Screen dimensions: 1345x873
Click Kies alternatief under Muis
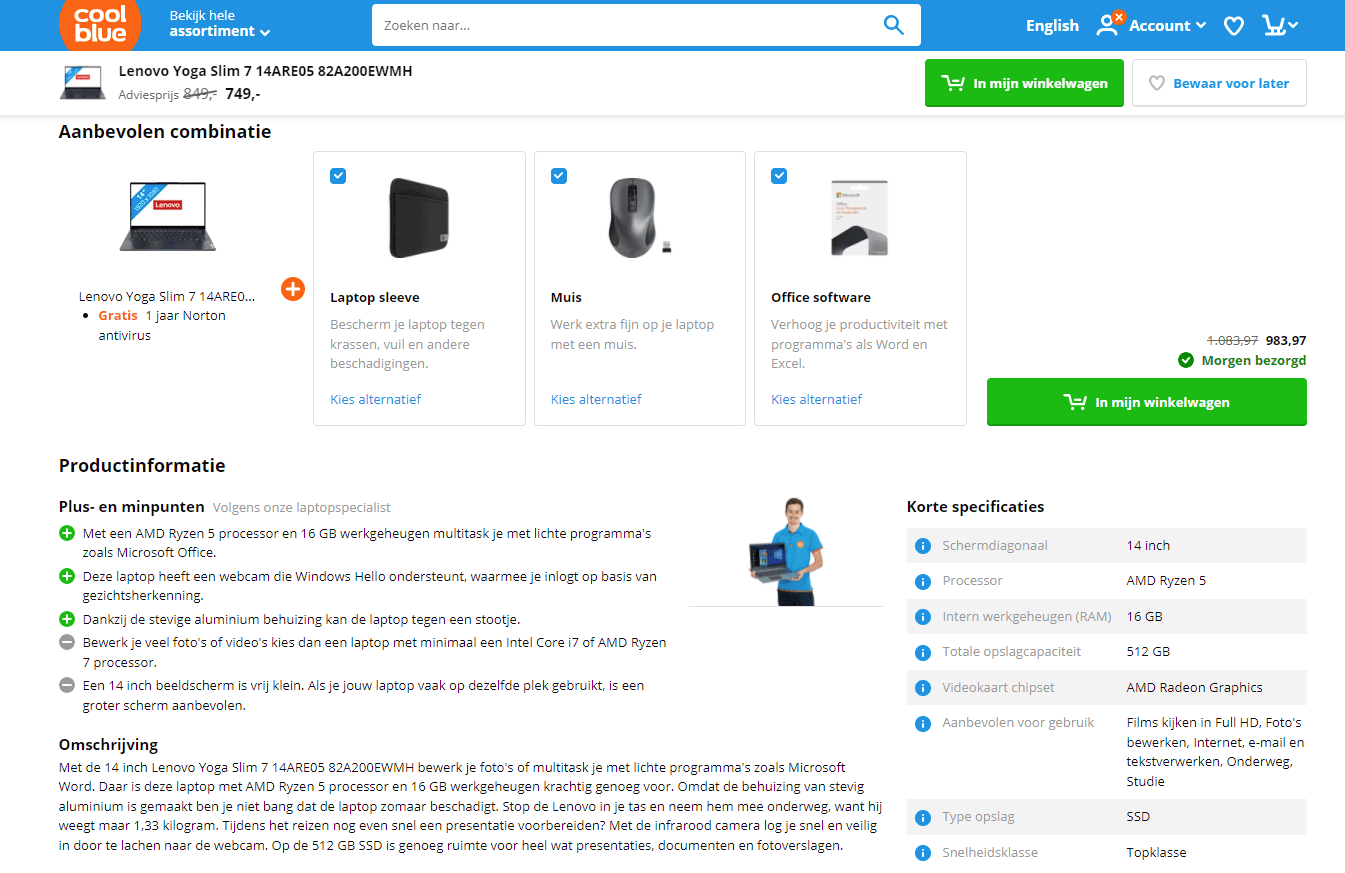(x=596, y=399)
